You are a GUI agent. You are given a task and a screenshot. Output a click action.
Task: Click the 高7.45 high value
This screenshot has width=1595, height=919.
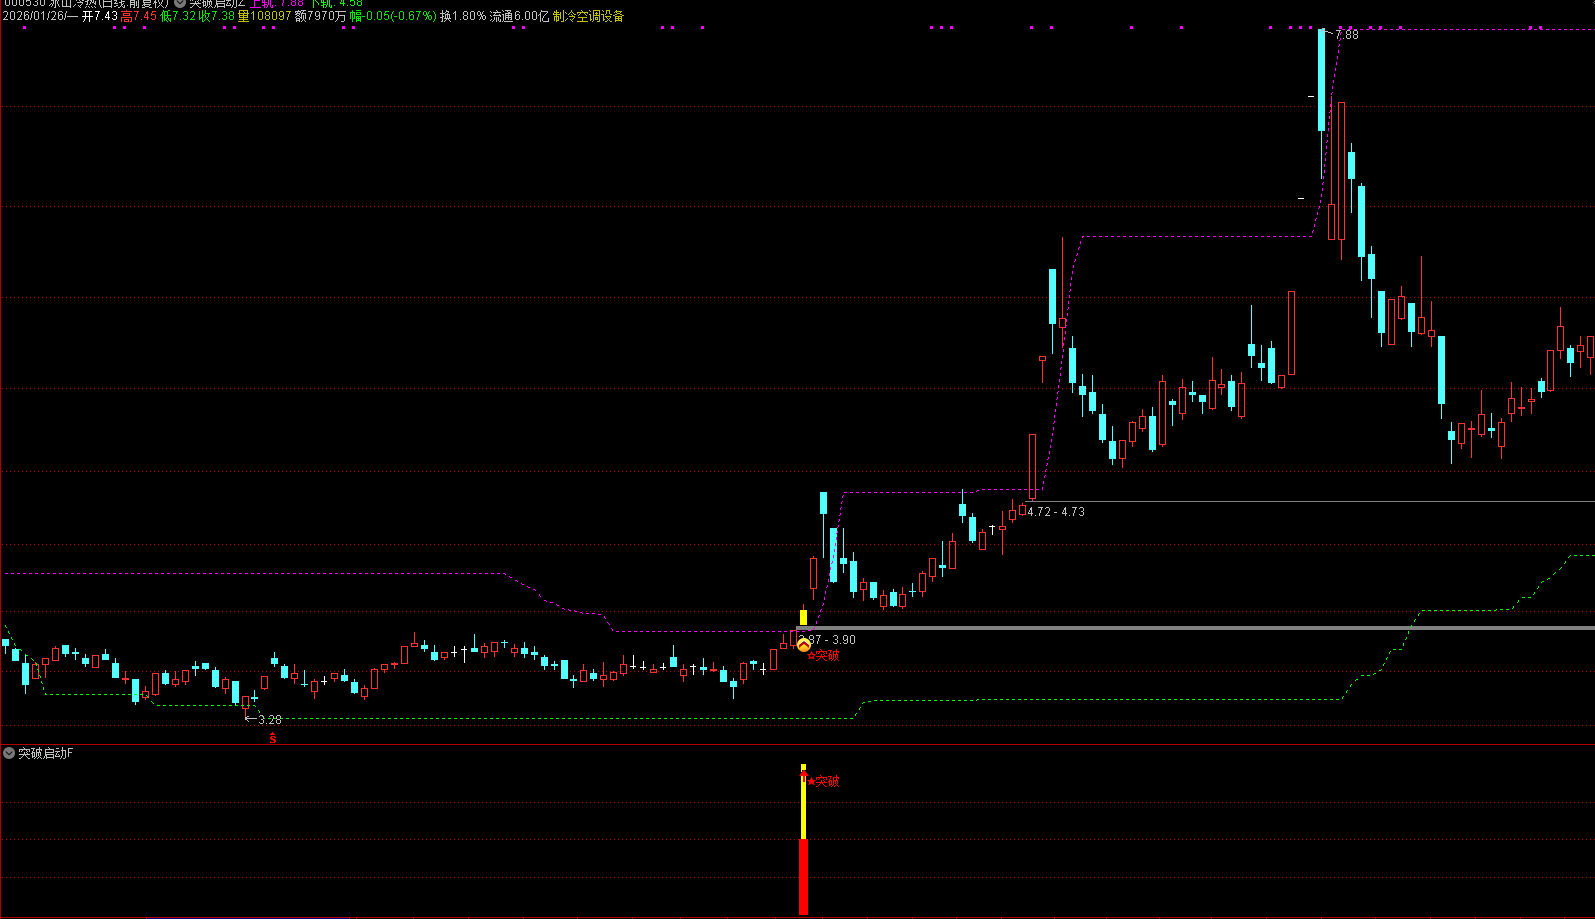[139, 16]
